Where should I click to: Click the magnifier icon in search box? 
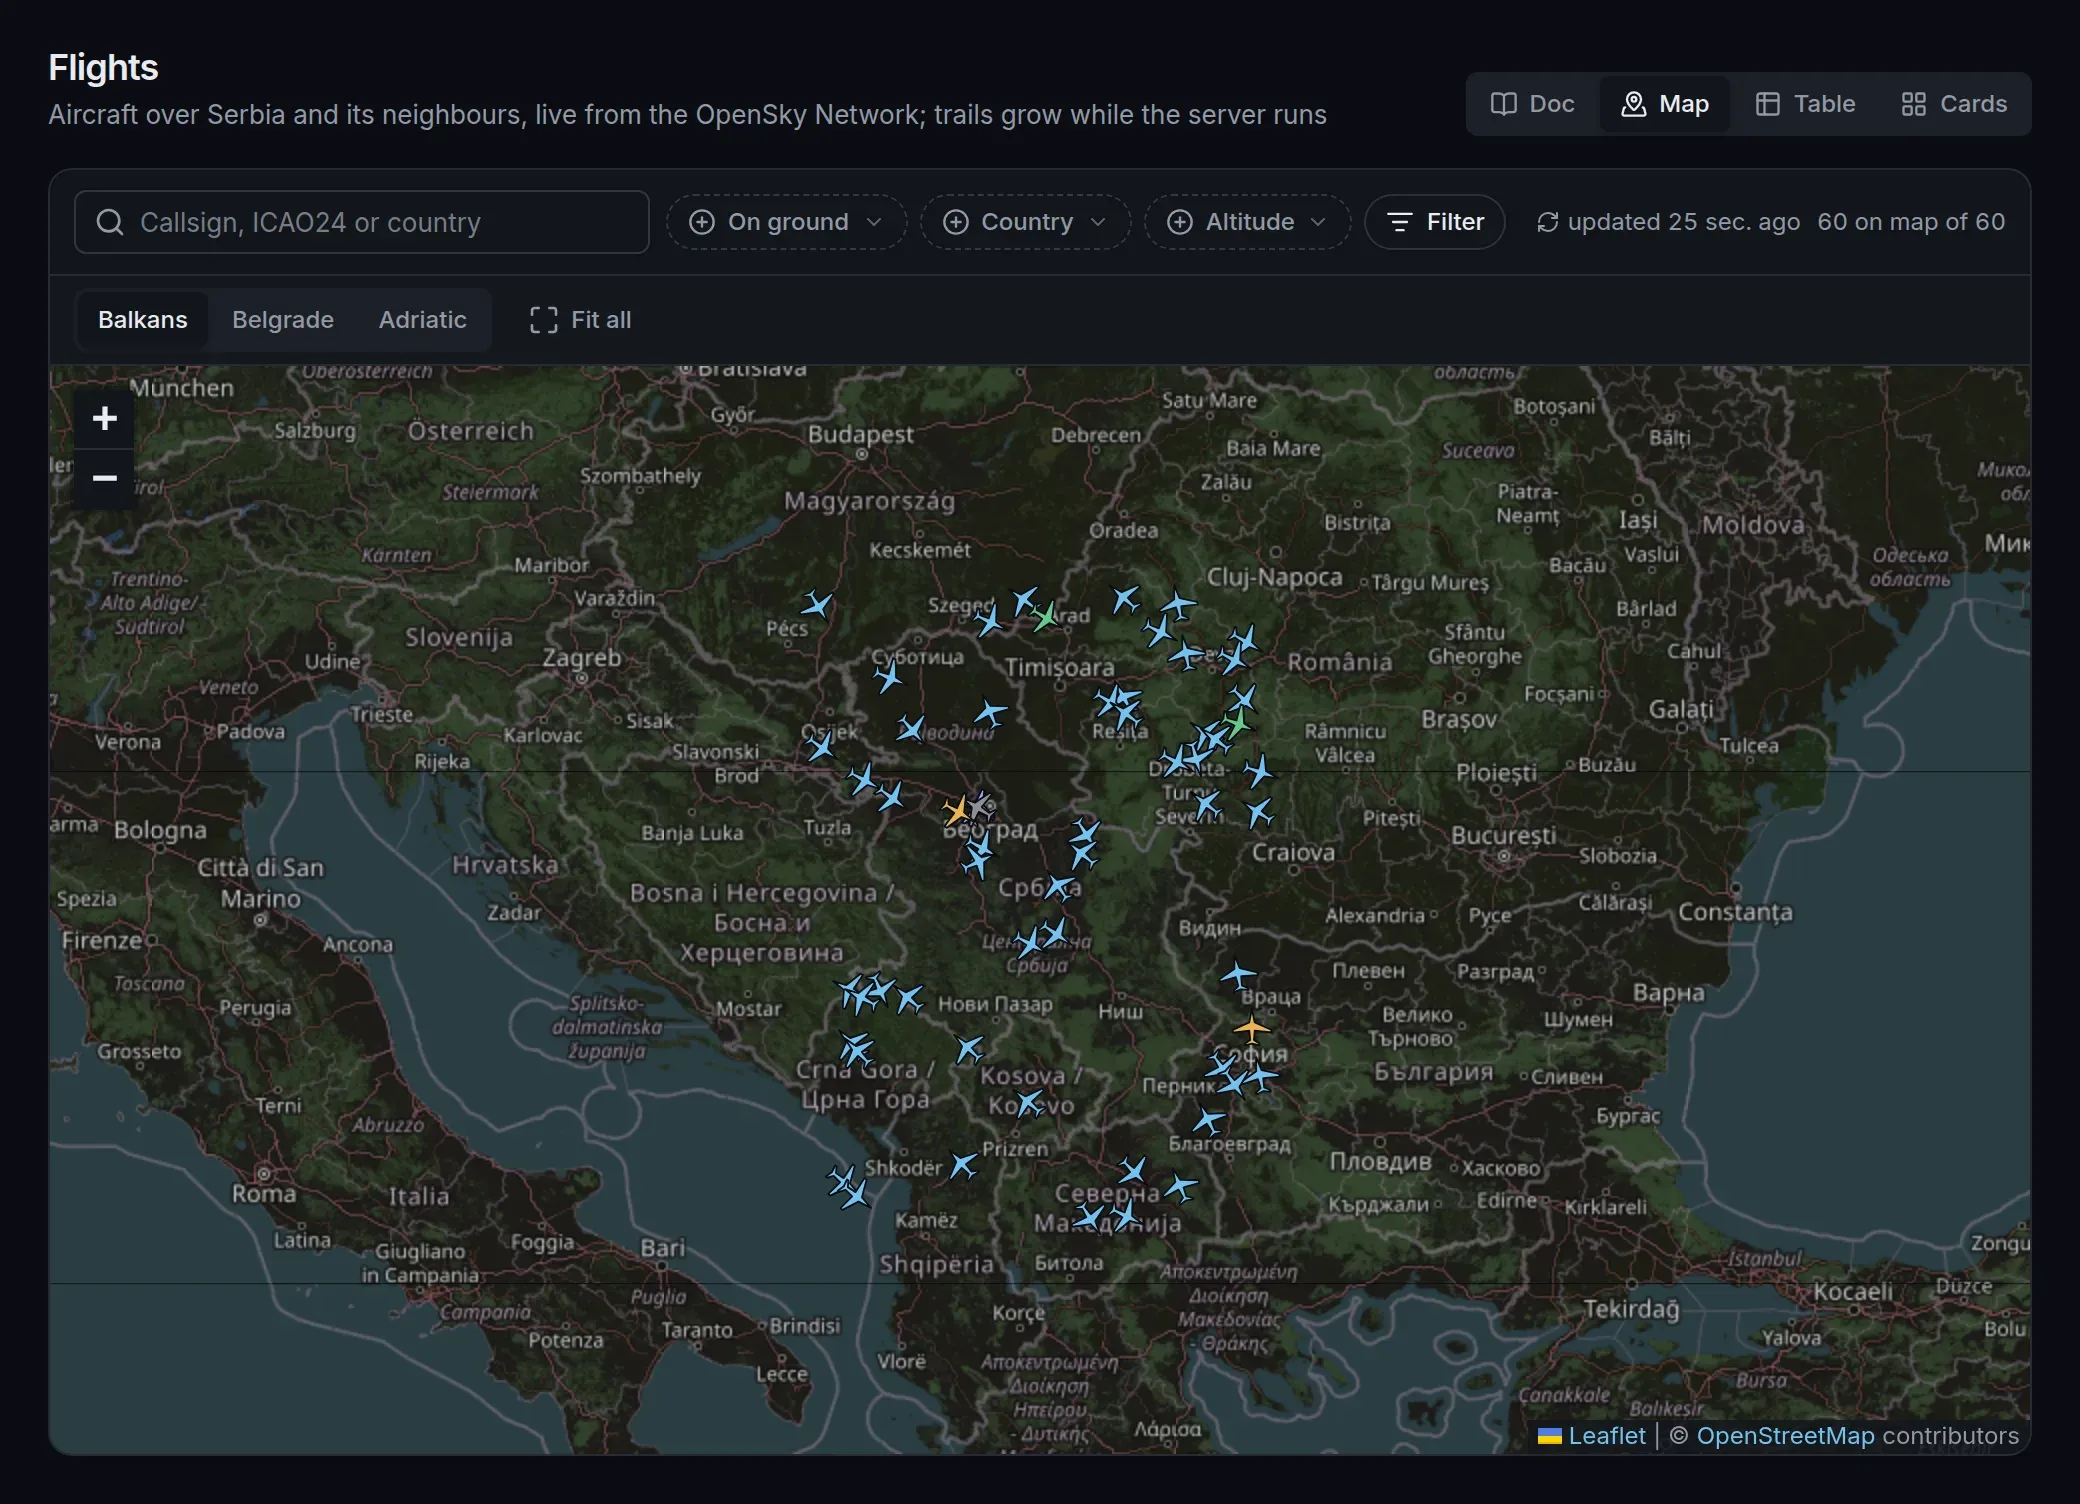point(110,222)
